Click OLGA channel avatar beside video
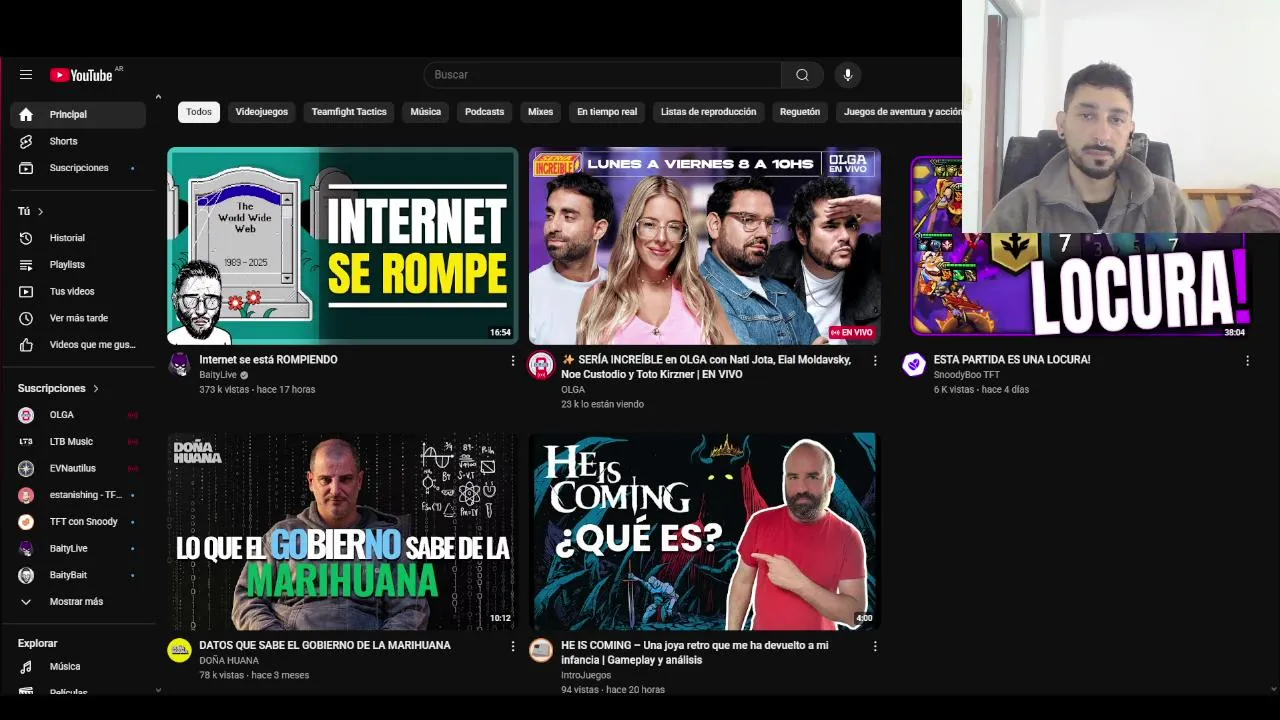The image size is (1280, 720). [x=541, y=365]
